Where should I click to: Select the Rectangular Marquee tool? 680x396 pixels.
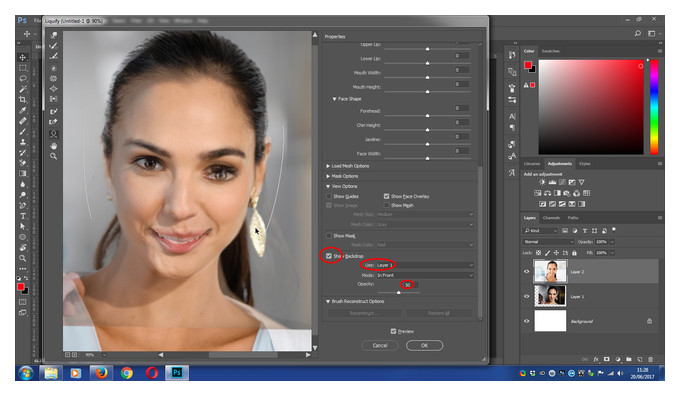coord(23,68)
